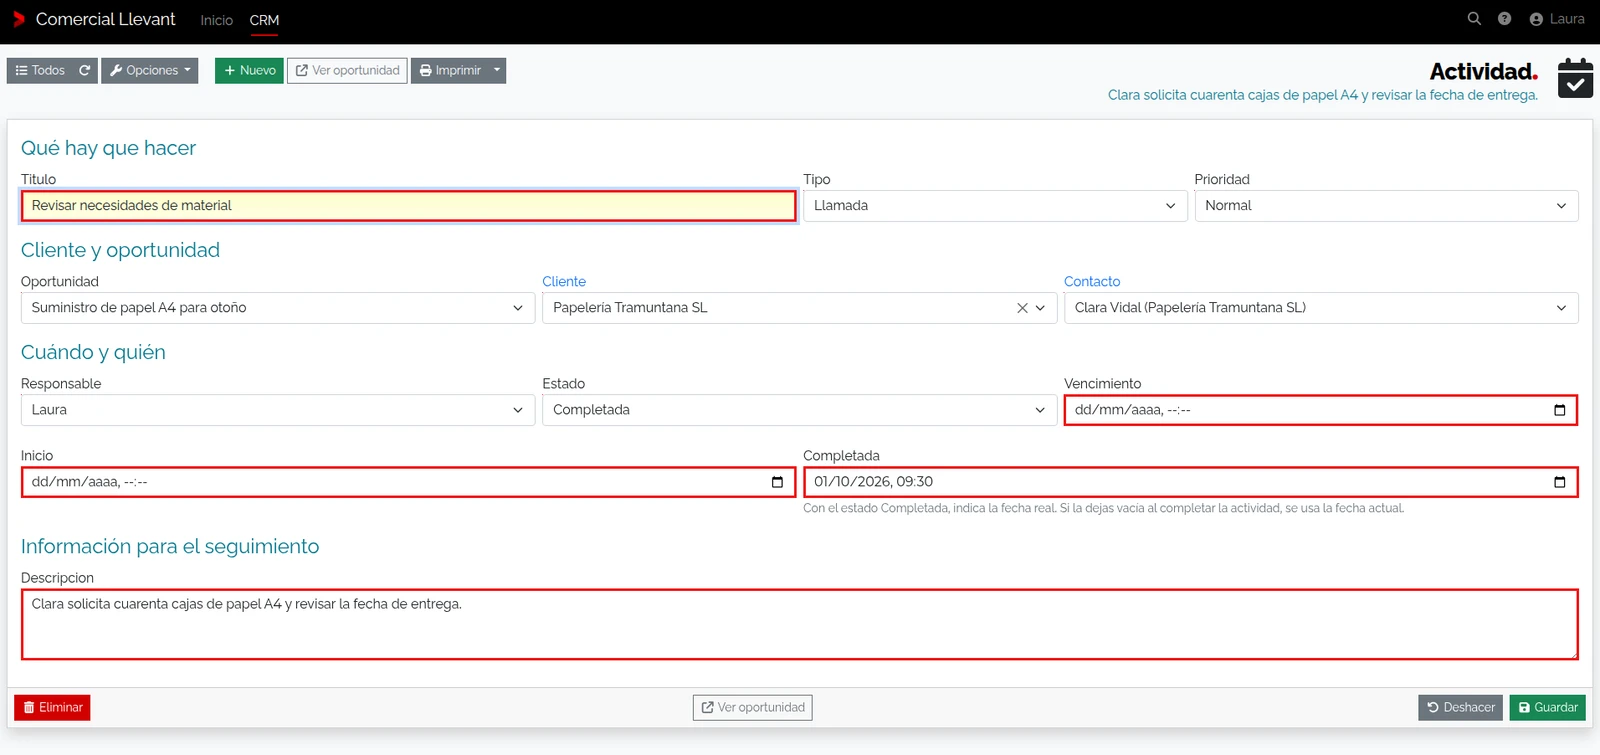The width and height of the screenshot is (1600, 755).
Task: Click inside the Descripcion text area
Action: click(x=799, y=624)
